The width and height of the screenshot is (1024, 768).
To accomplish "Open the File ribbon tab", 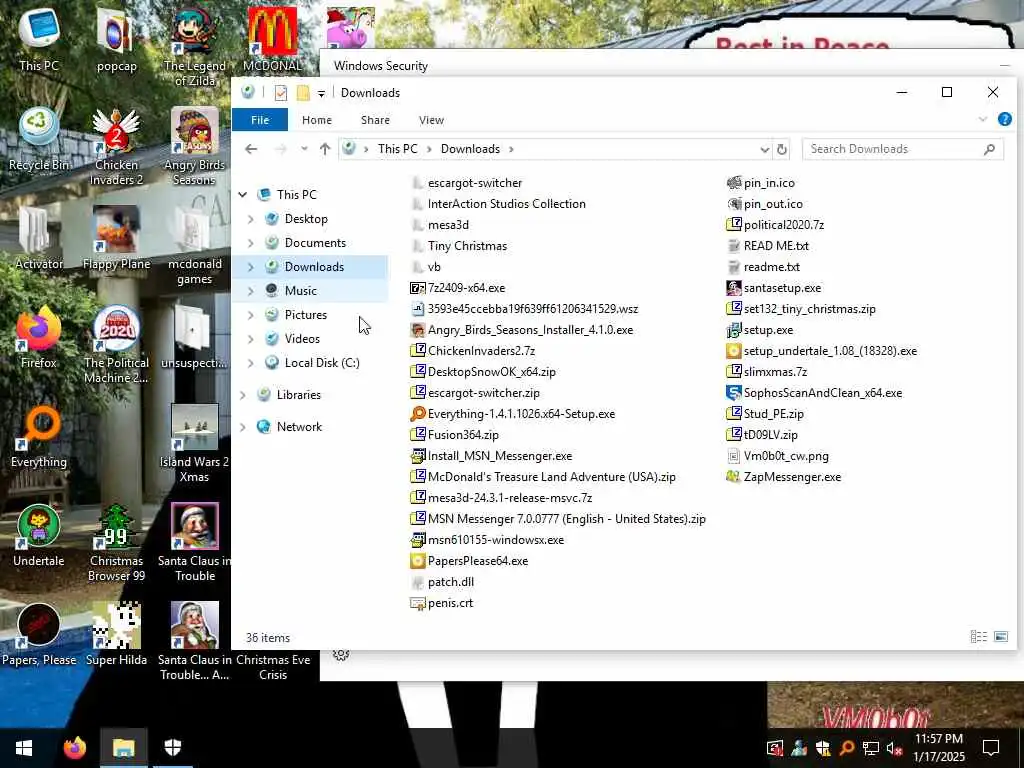I will coord(260,120).
